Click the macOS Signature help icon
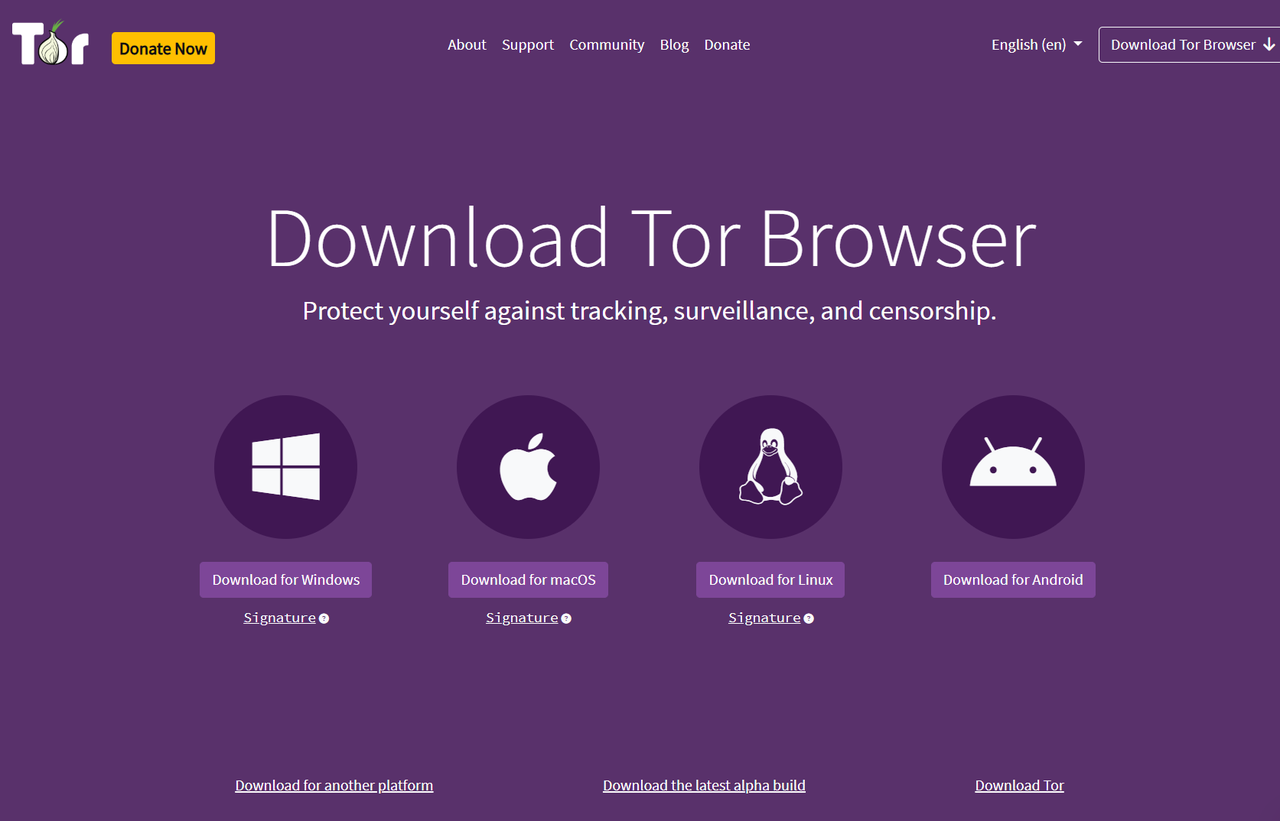 pyautogui.click(x=566, y=619)
